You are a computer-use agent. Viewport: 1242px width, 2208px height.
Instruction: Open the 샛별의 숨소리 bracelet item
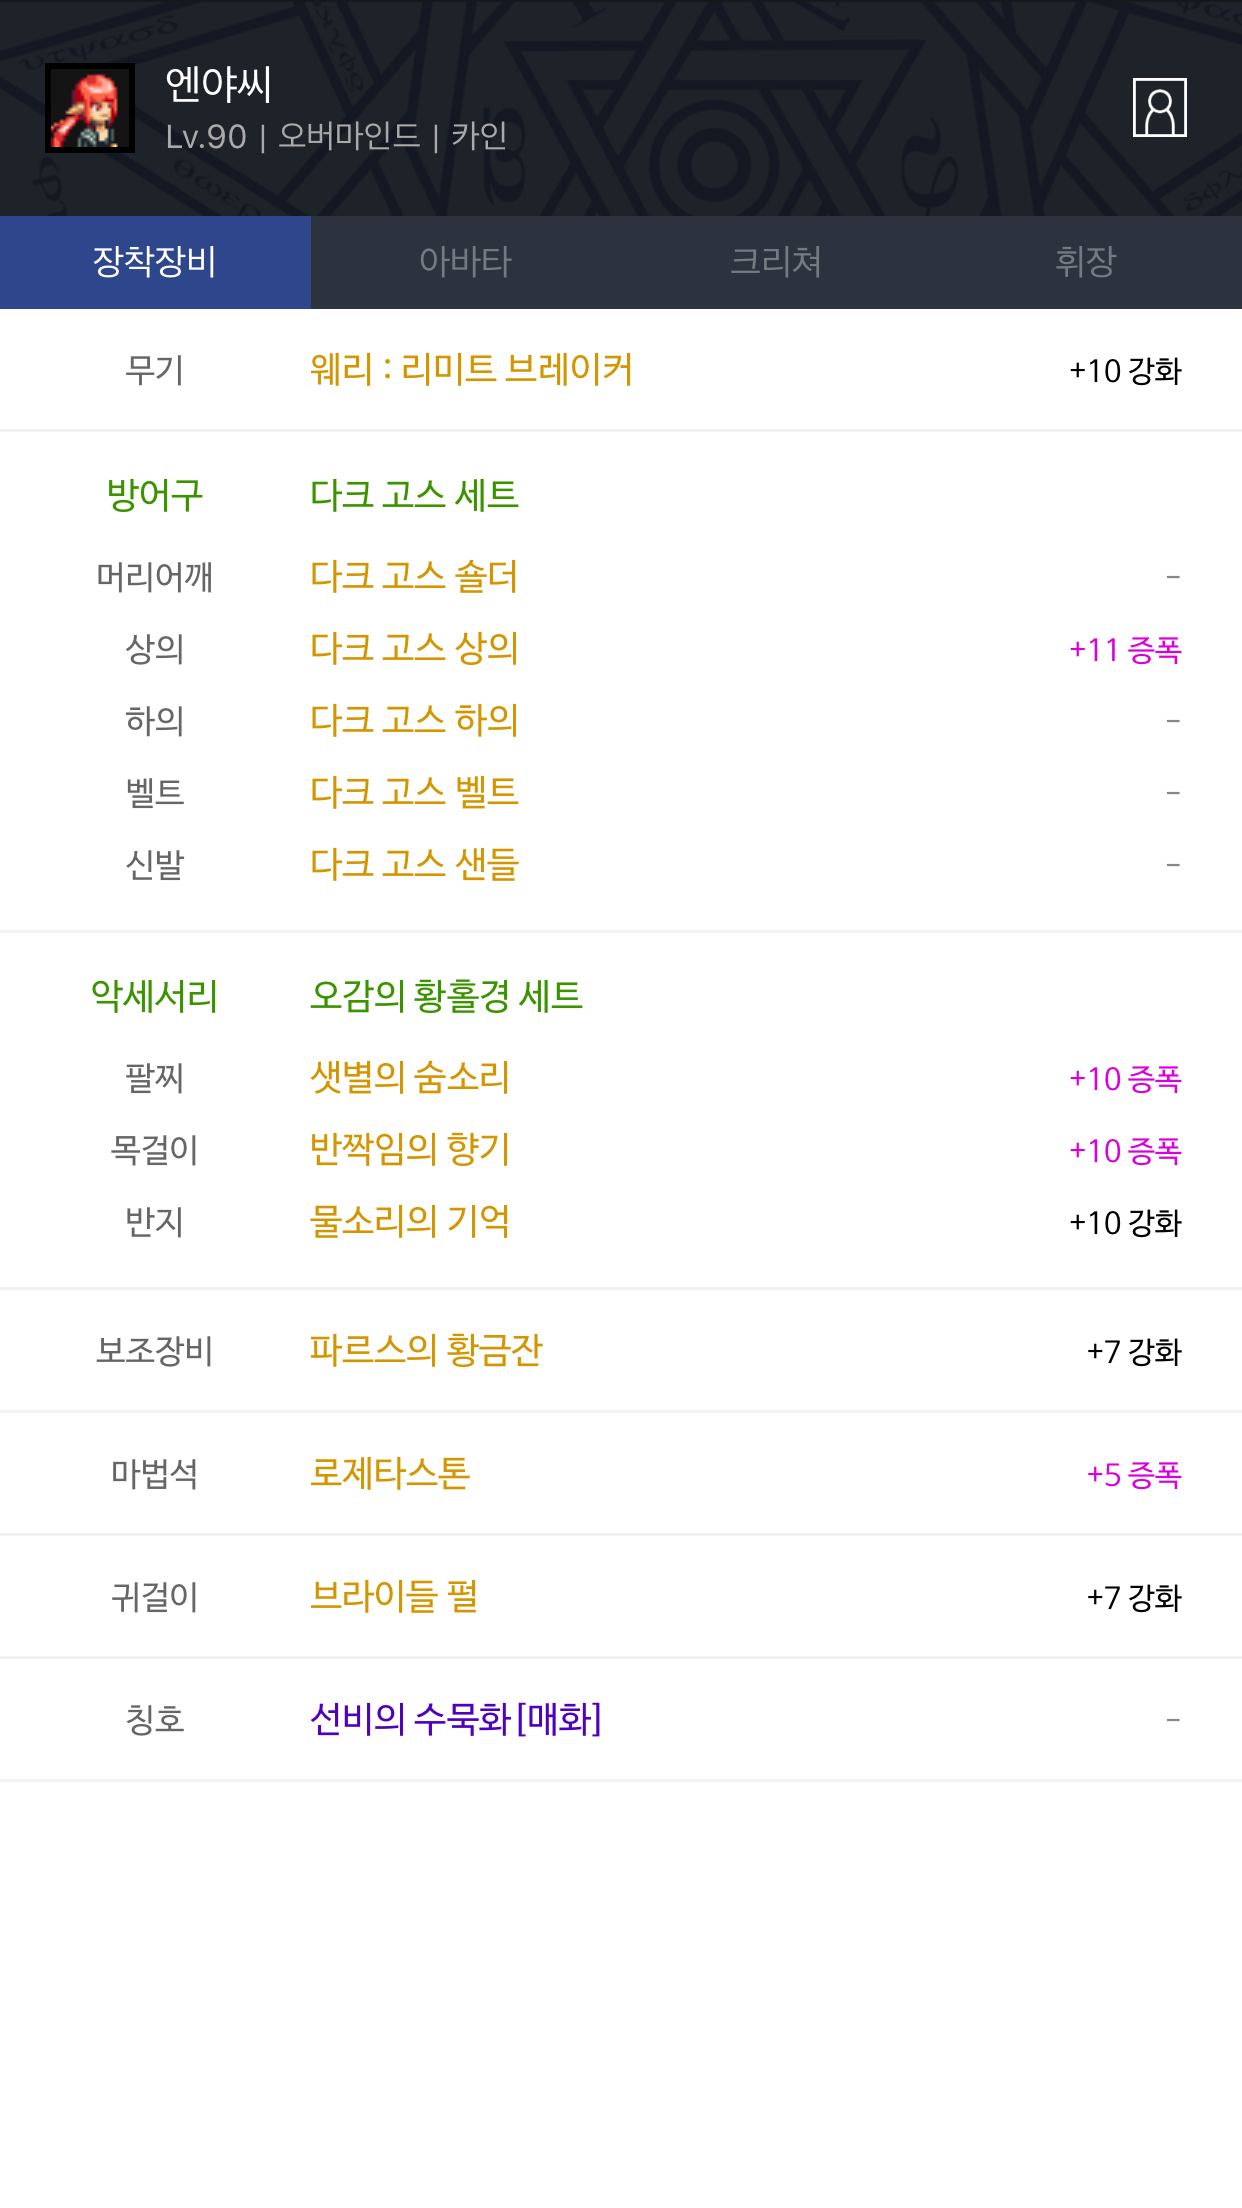[x=410, y=1078]
